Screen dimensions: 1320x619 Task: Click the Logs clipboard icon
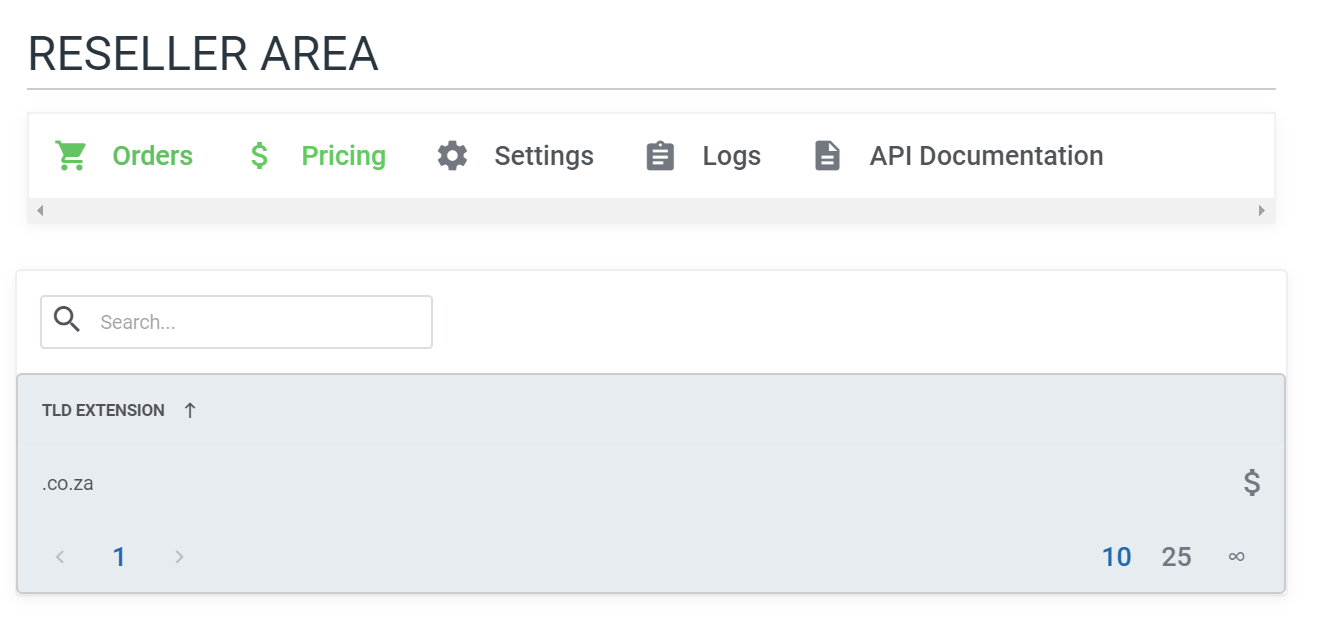[x=661, y=156]
